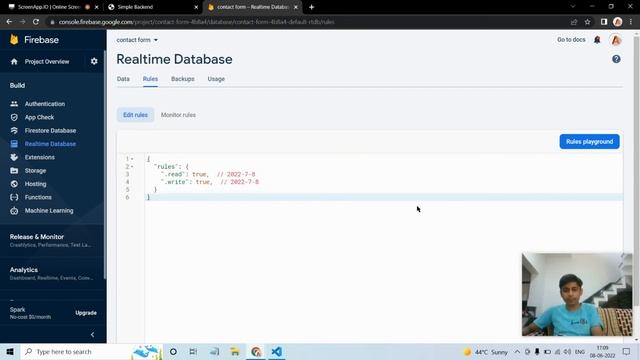640x360 pixels.
Task: Collapse the Firebase sidebar with chevron
Action: (92, 335)
